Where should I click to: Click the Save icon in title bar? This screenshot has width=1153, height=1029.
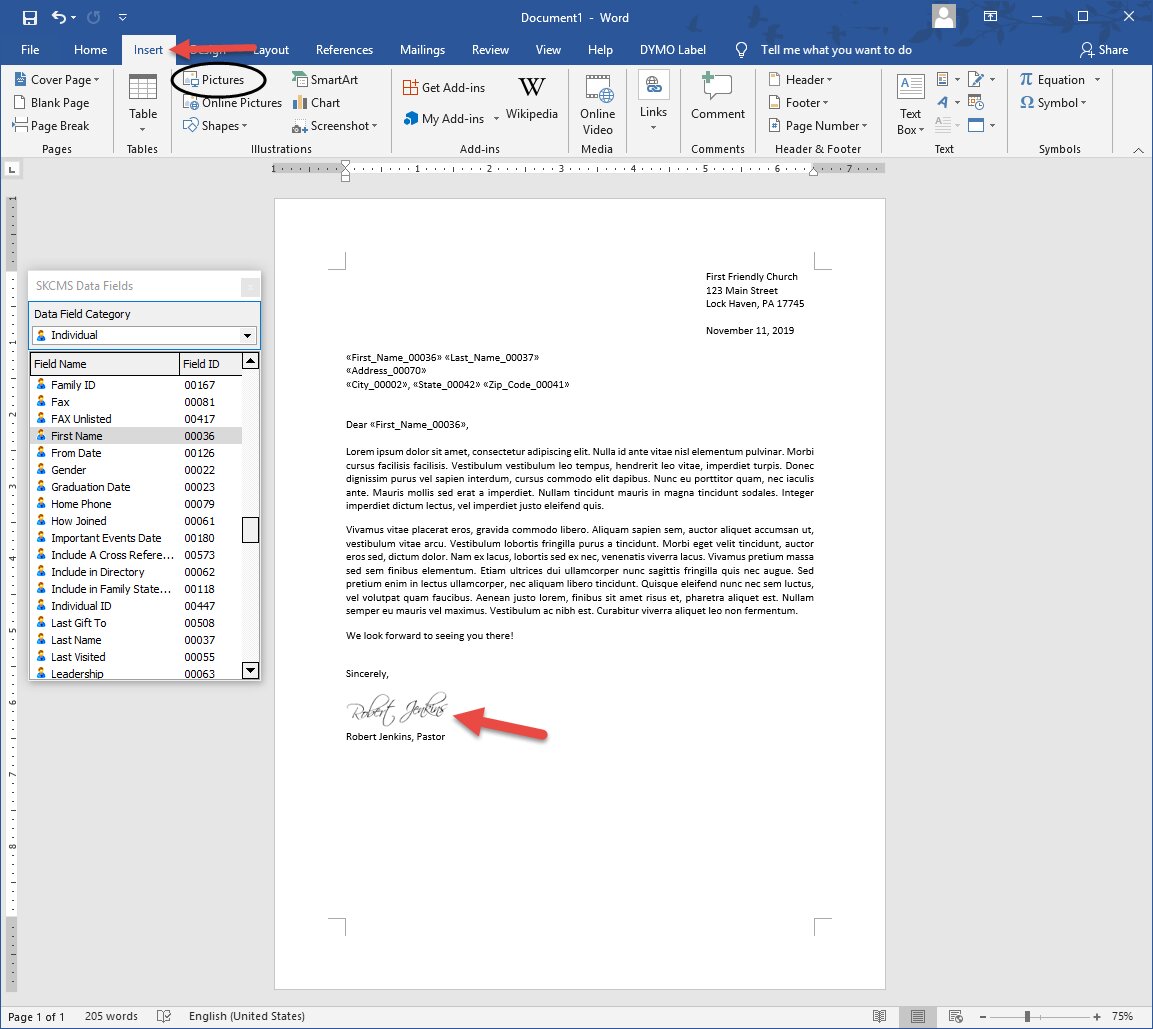pos(29,18)
